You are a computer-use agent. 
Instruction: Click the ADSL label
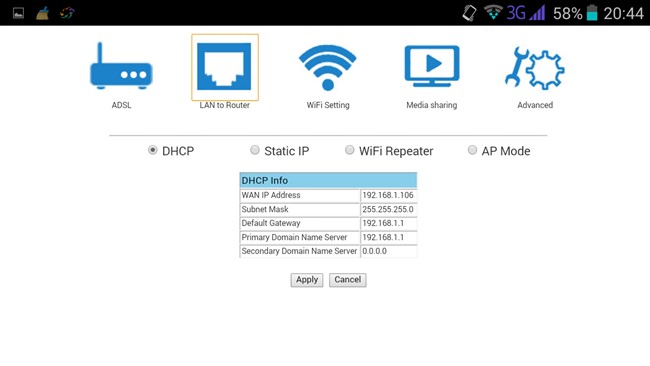tap(121, 105)
